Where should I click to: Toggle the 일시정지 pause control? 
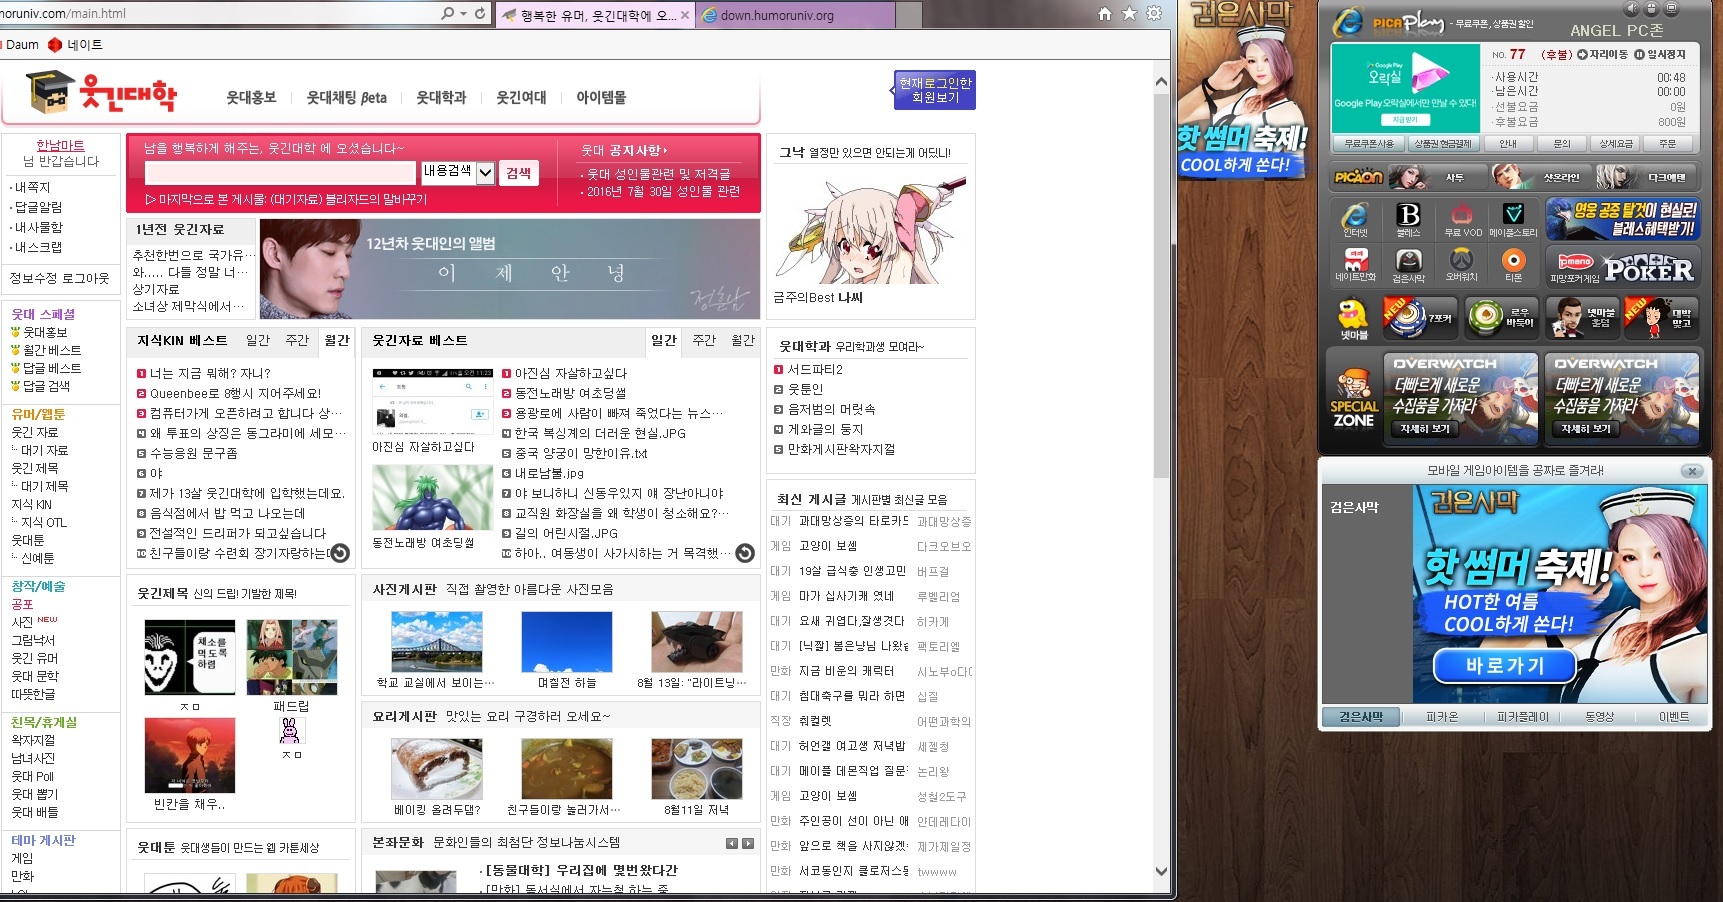pos(1660,54)
